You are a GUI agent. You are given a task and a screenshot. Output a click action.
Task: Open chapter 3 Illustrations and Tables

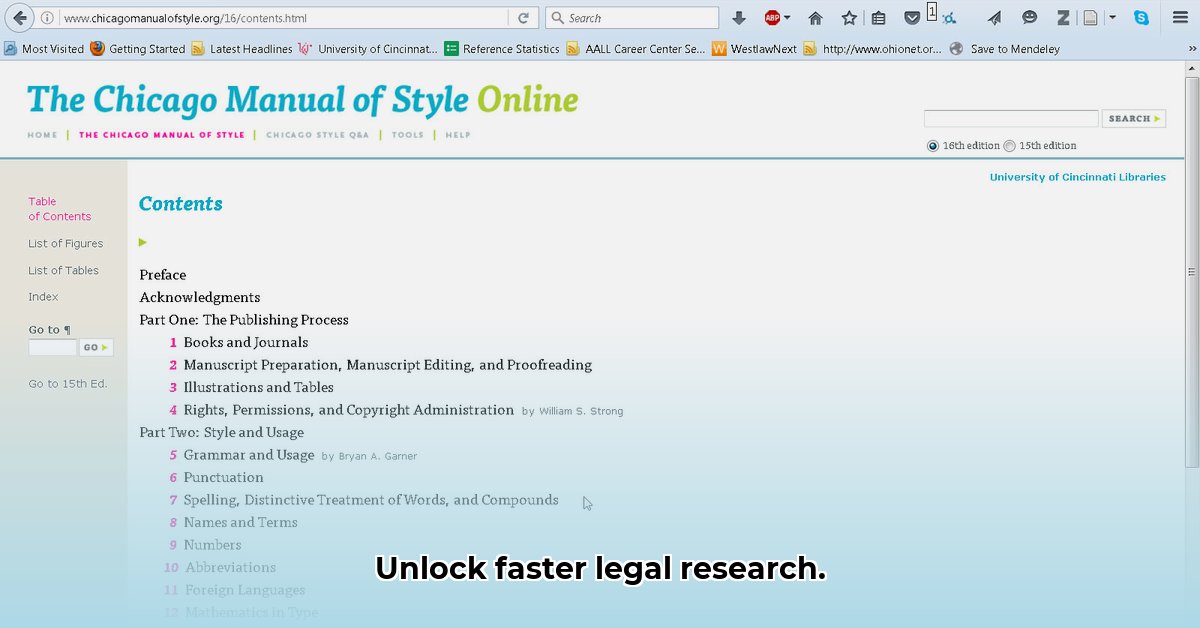click(259, 387)
